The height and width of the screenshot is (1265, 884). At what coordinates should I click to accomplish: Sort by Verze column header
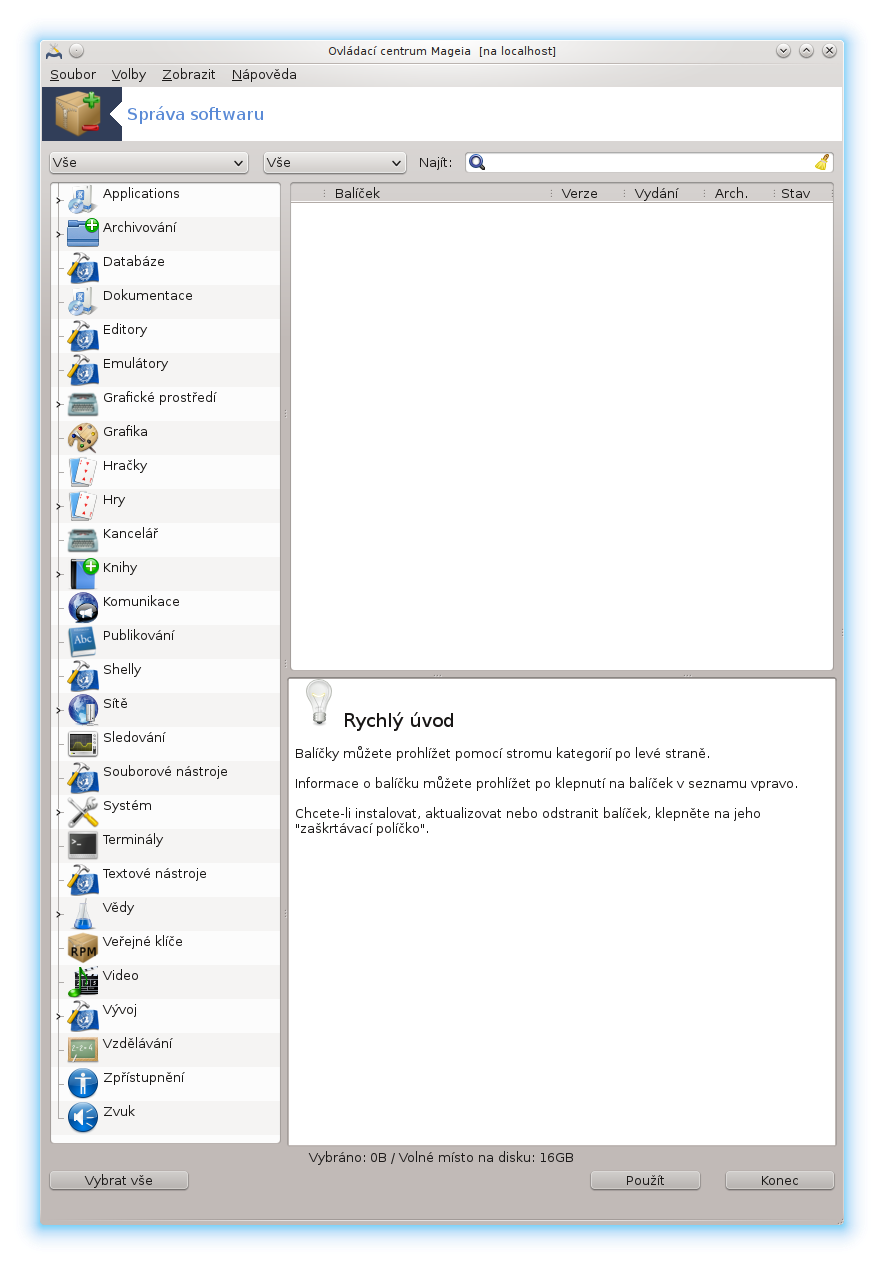(x=588, y=193)
